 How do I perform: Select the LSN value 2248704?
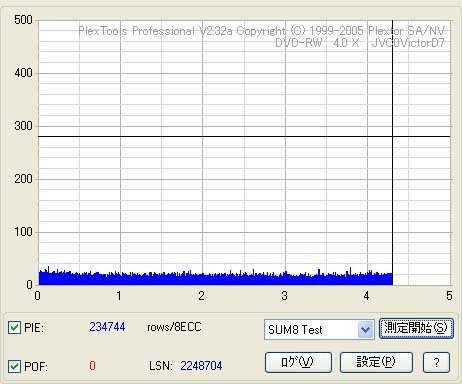click(x=201, y=366)
